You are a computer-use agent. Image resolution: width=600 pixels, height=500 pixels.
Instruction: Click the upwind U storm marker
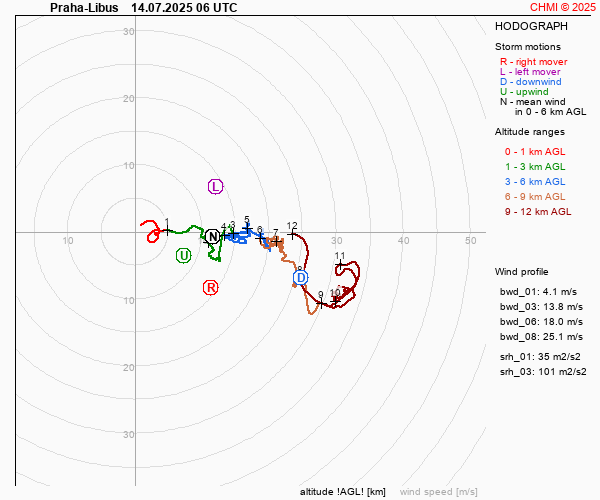click(x=184, y=256)
